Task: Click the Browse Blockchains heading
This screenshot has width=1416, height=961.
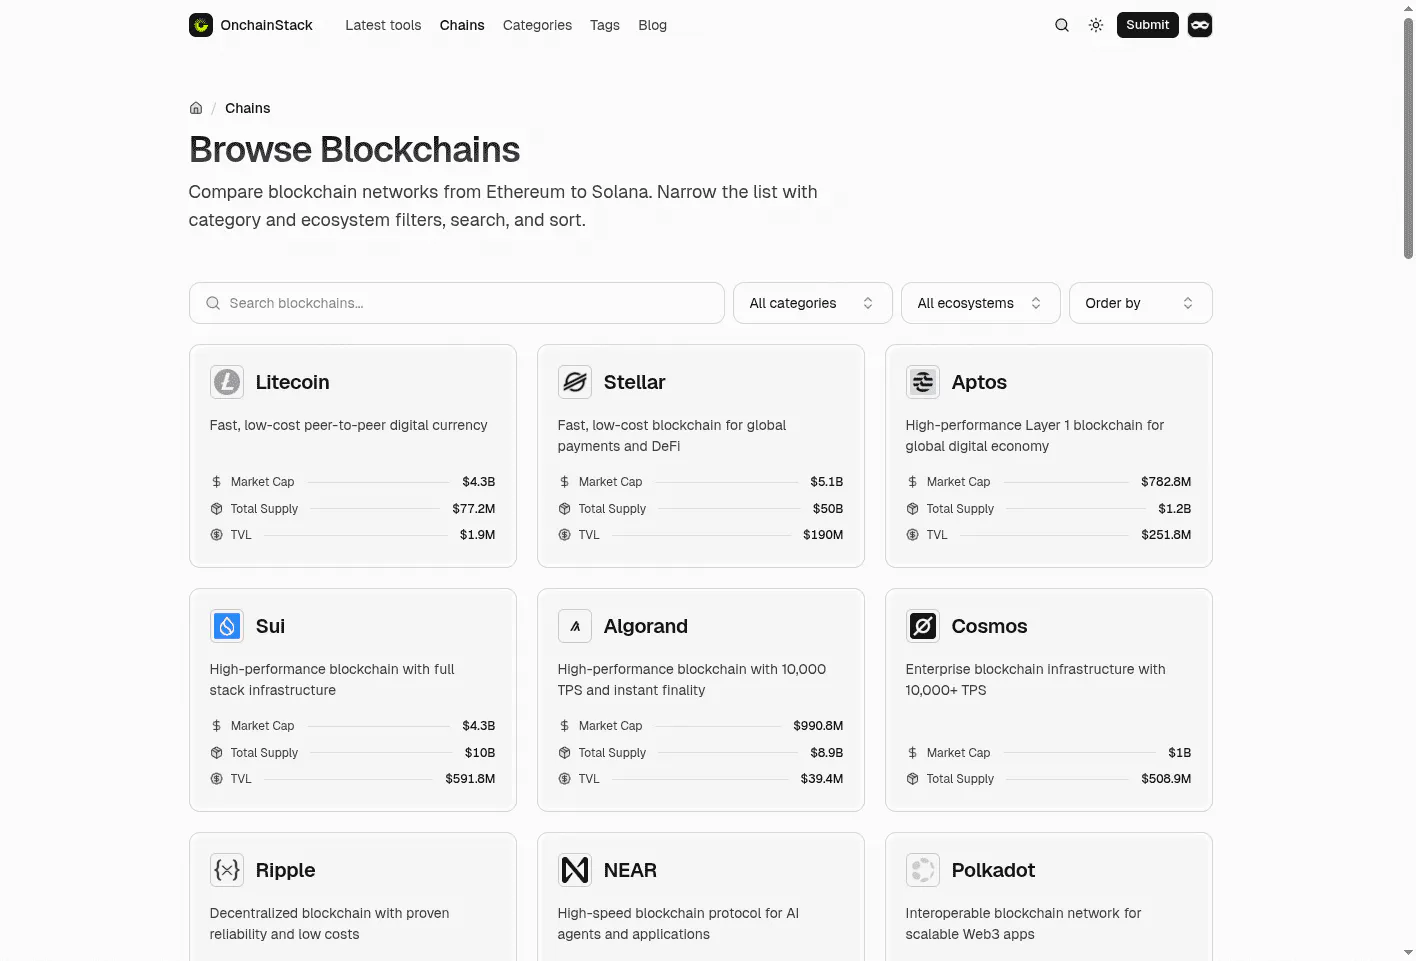Action: pos(354,150)
